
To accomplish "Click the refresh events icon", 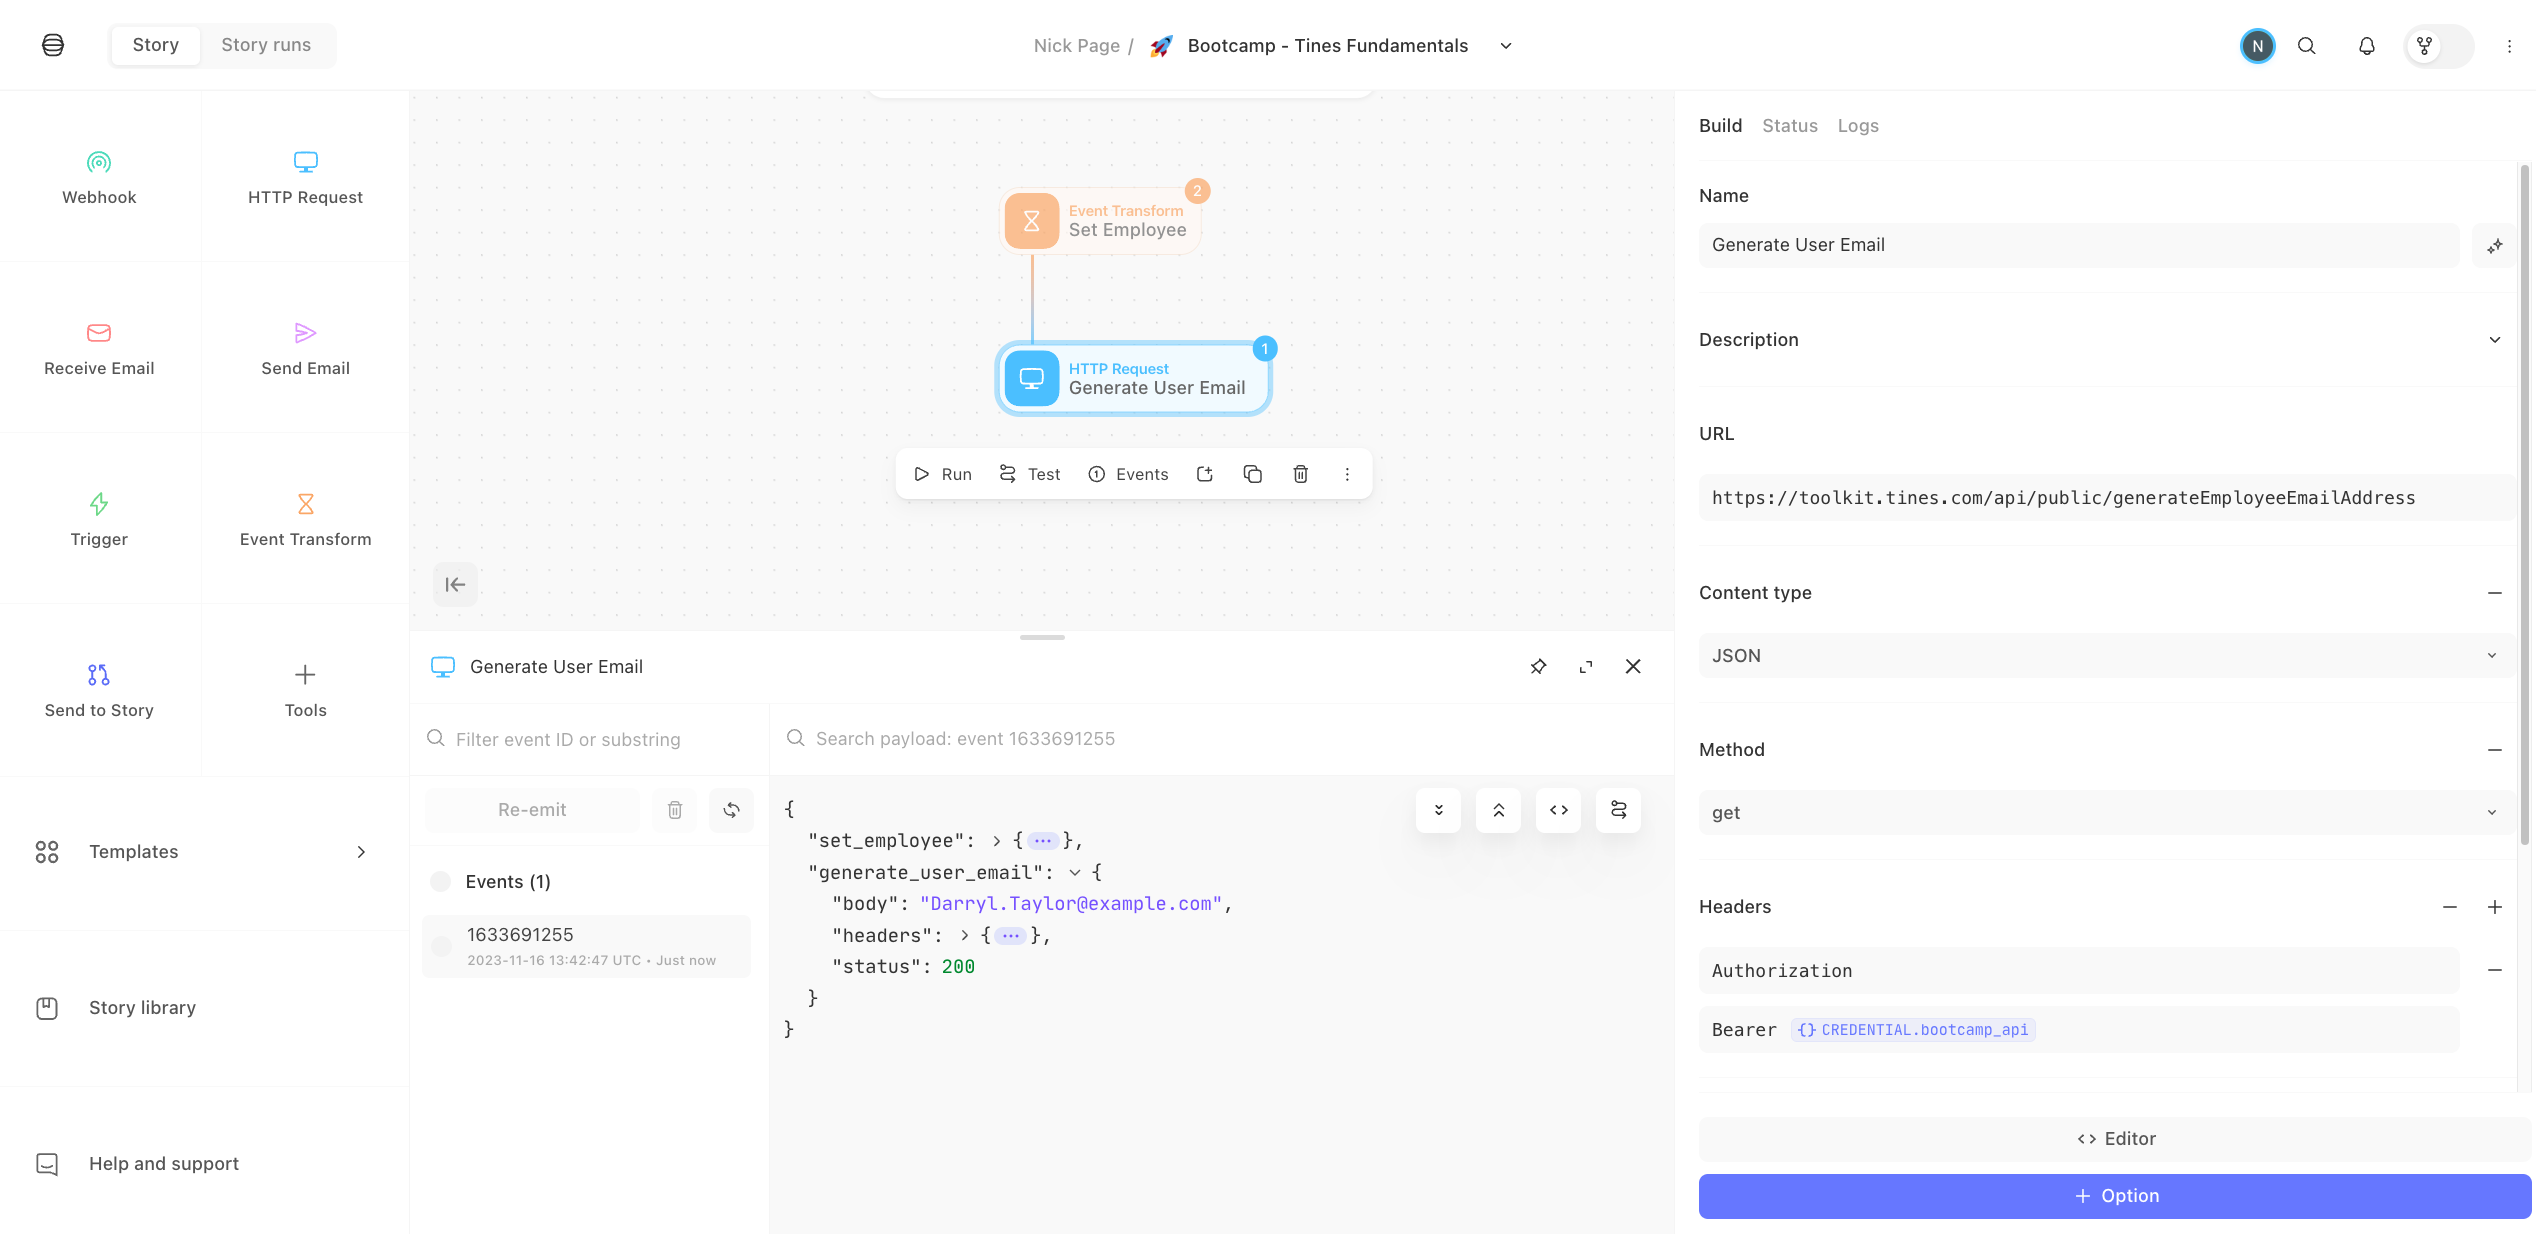I will click(x=731, y=810).
